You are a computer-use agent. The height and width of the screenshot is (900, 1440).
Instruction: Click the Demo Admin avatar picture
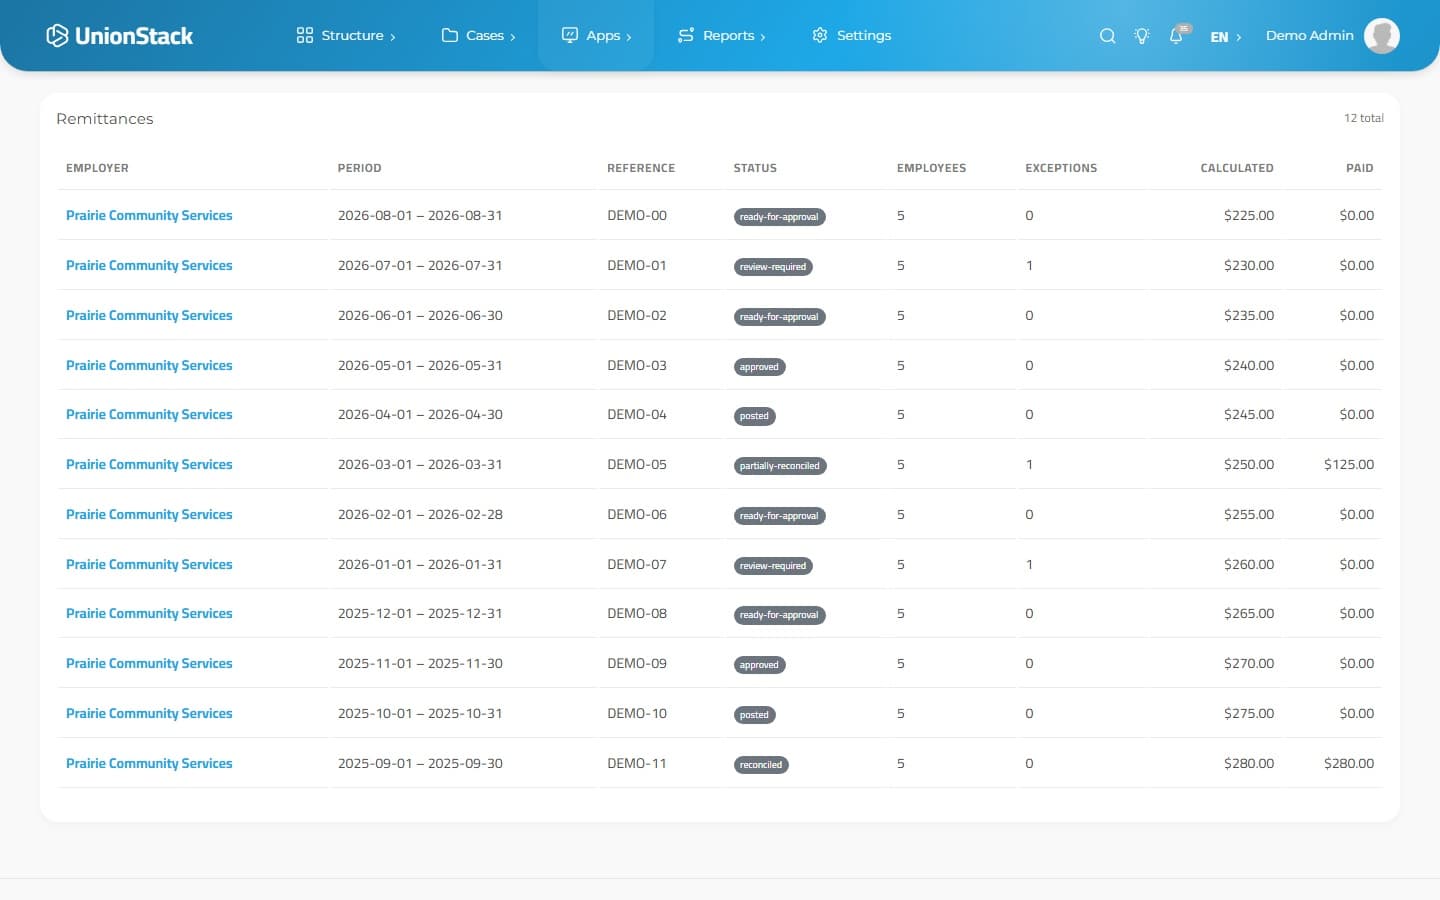pyautogui.click(x=1382, y=35)
